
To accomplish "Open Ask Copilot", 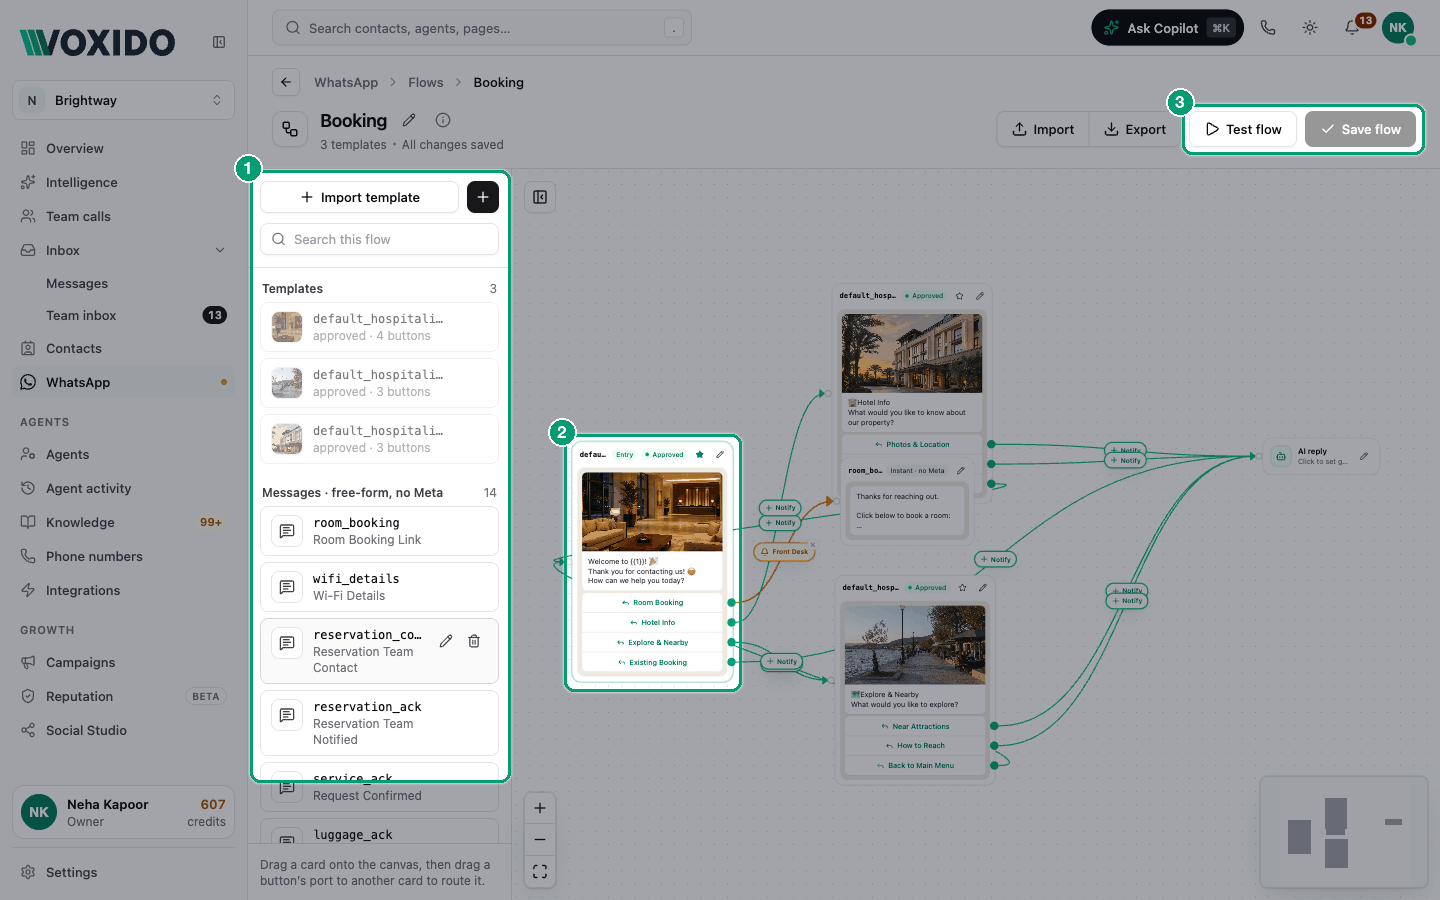I will [1167, 28].
